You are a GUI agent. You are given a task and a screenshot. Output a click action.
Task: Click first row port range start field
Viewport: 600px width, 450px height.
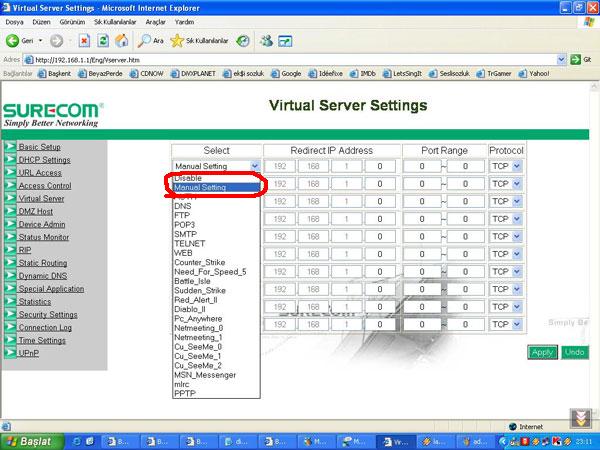(422, 166)
